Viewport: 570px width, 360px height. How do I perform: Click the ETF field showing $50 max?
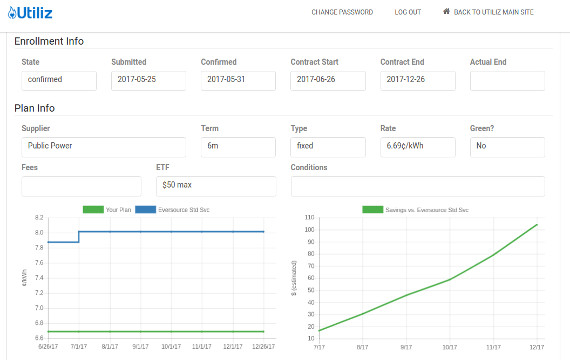(216, 186)
